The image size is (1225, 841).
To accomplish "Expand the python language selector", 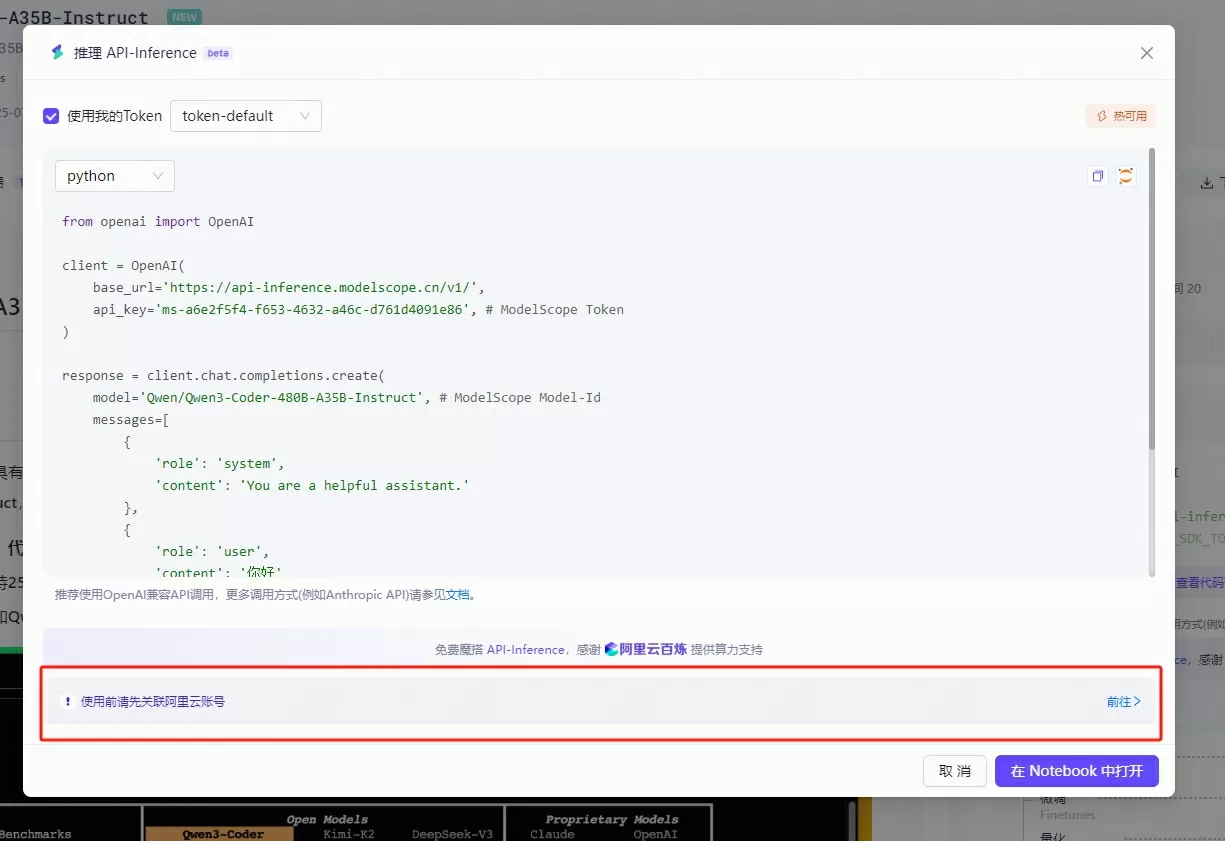I will click(x=115, y=176).
